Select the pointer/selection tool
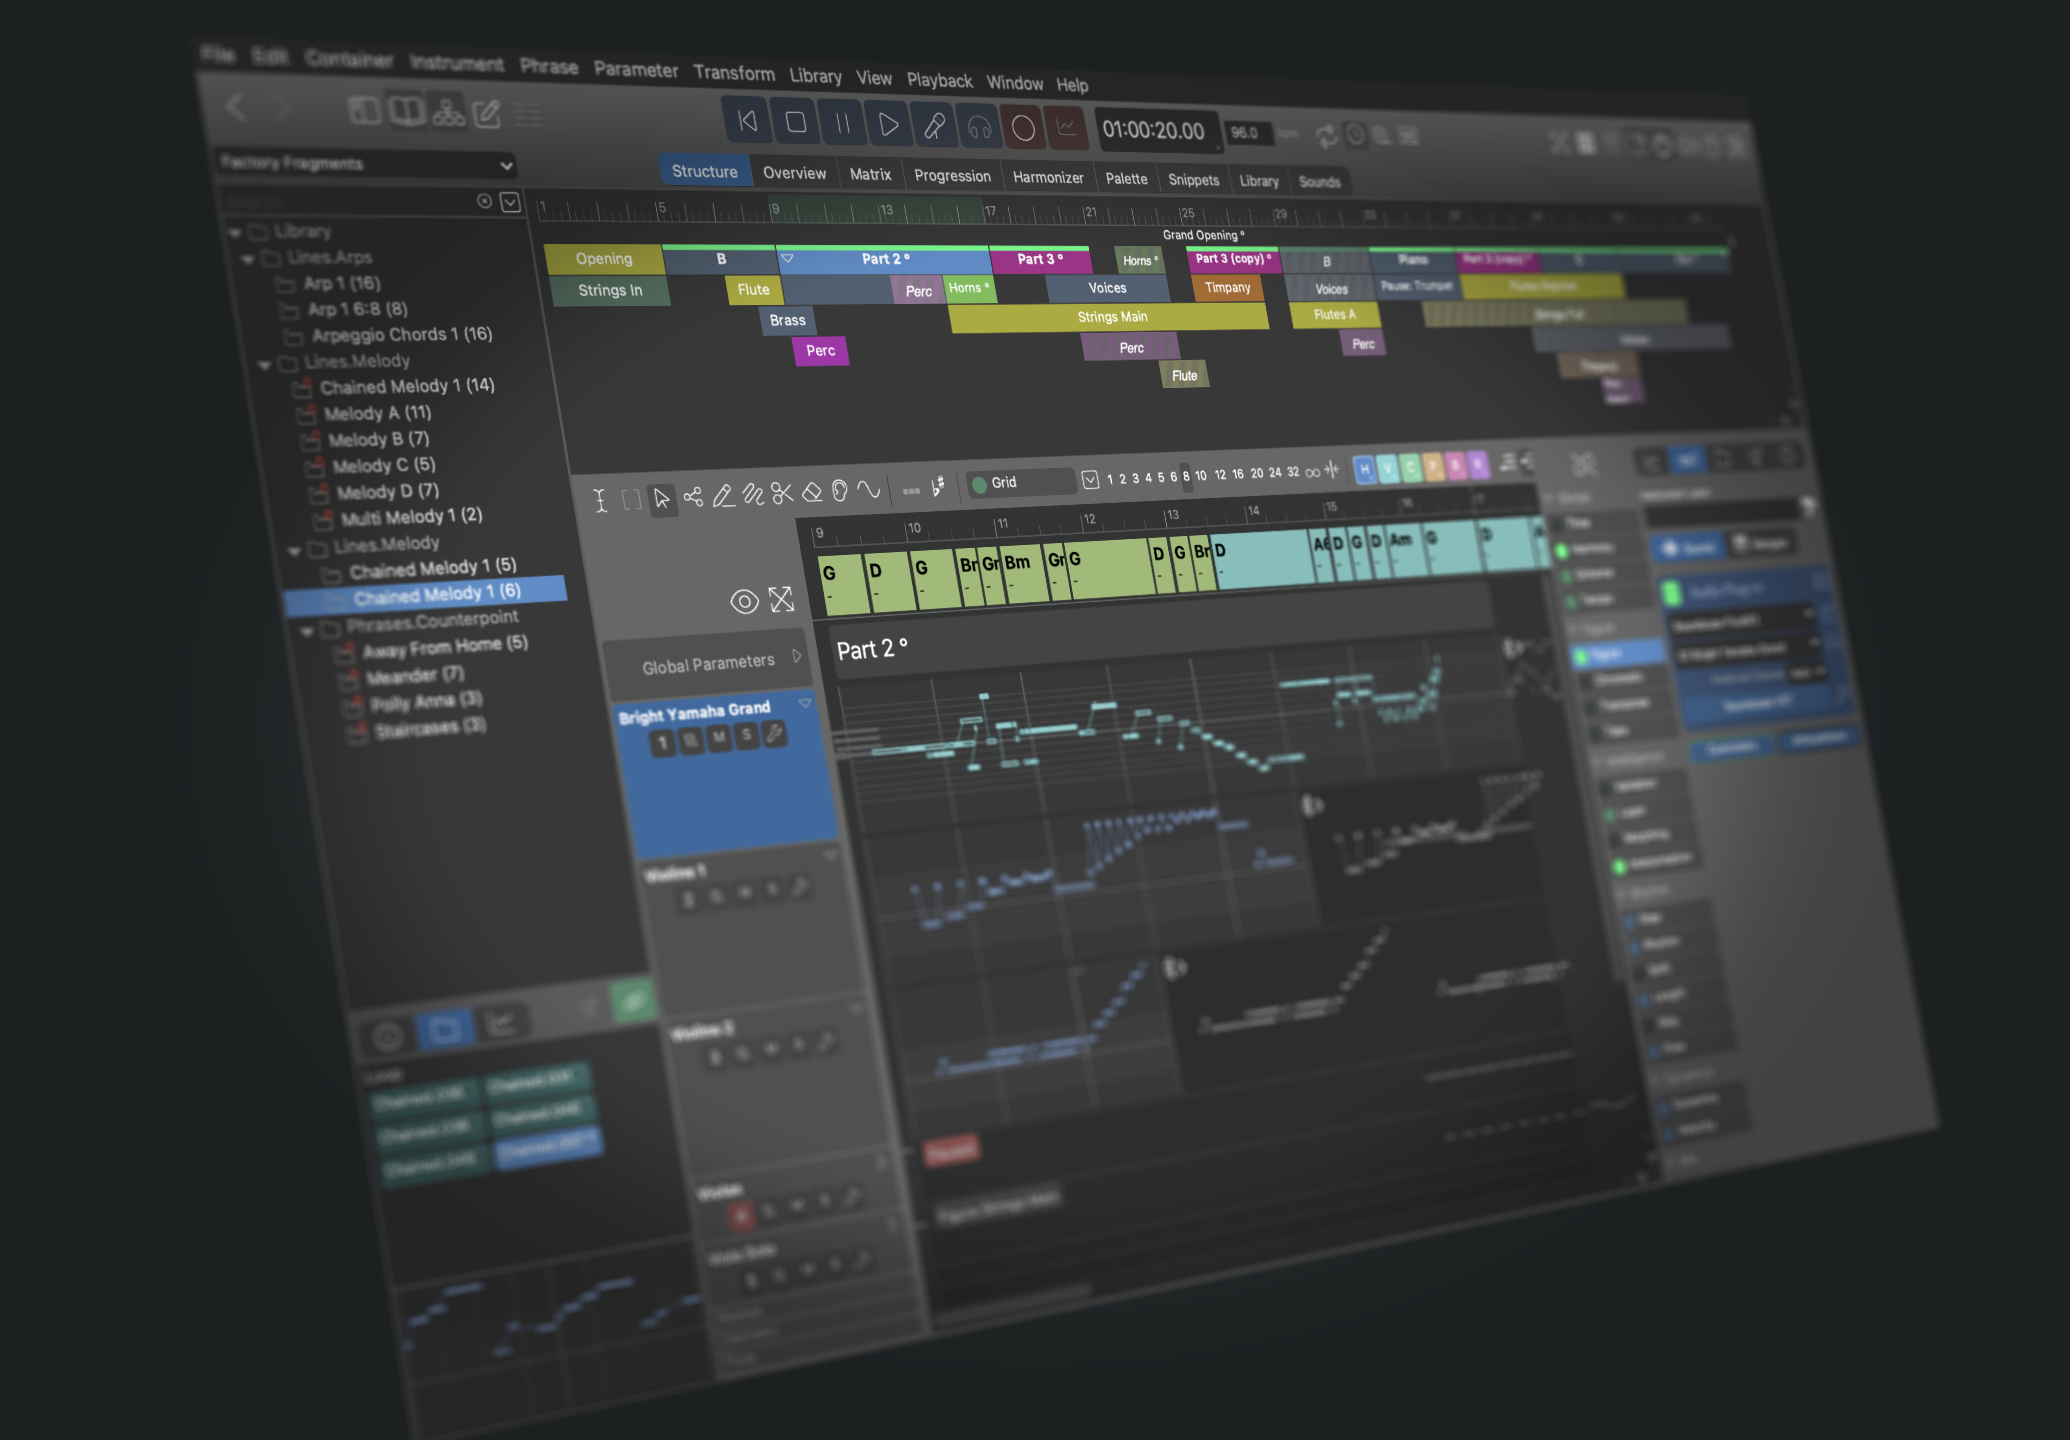 [657, 493]
